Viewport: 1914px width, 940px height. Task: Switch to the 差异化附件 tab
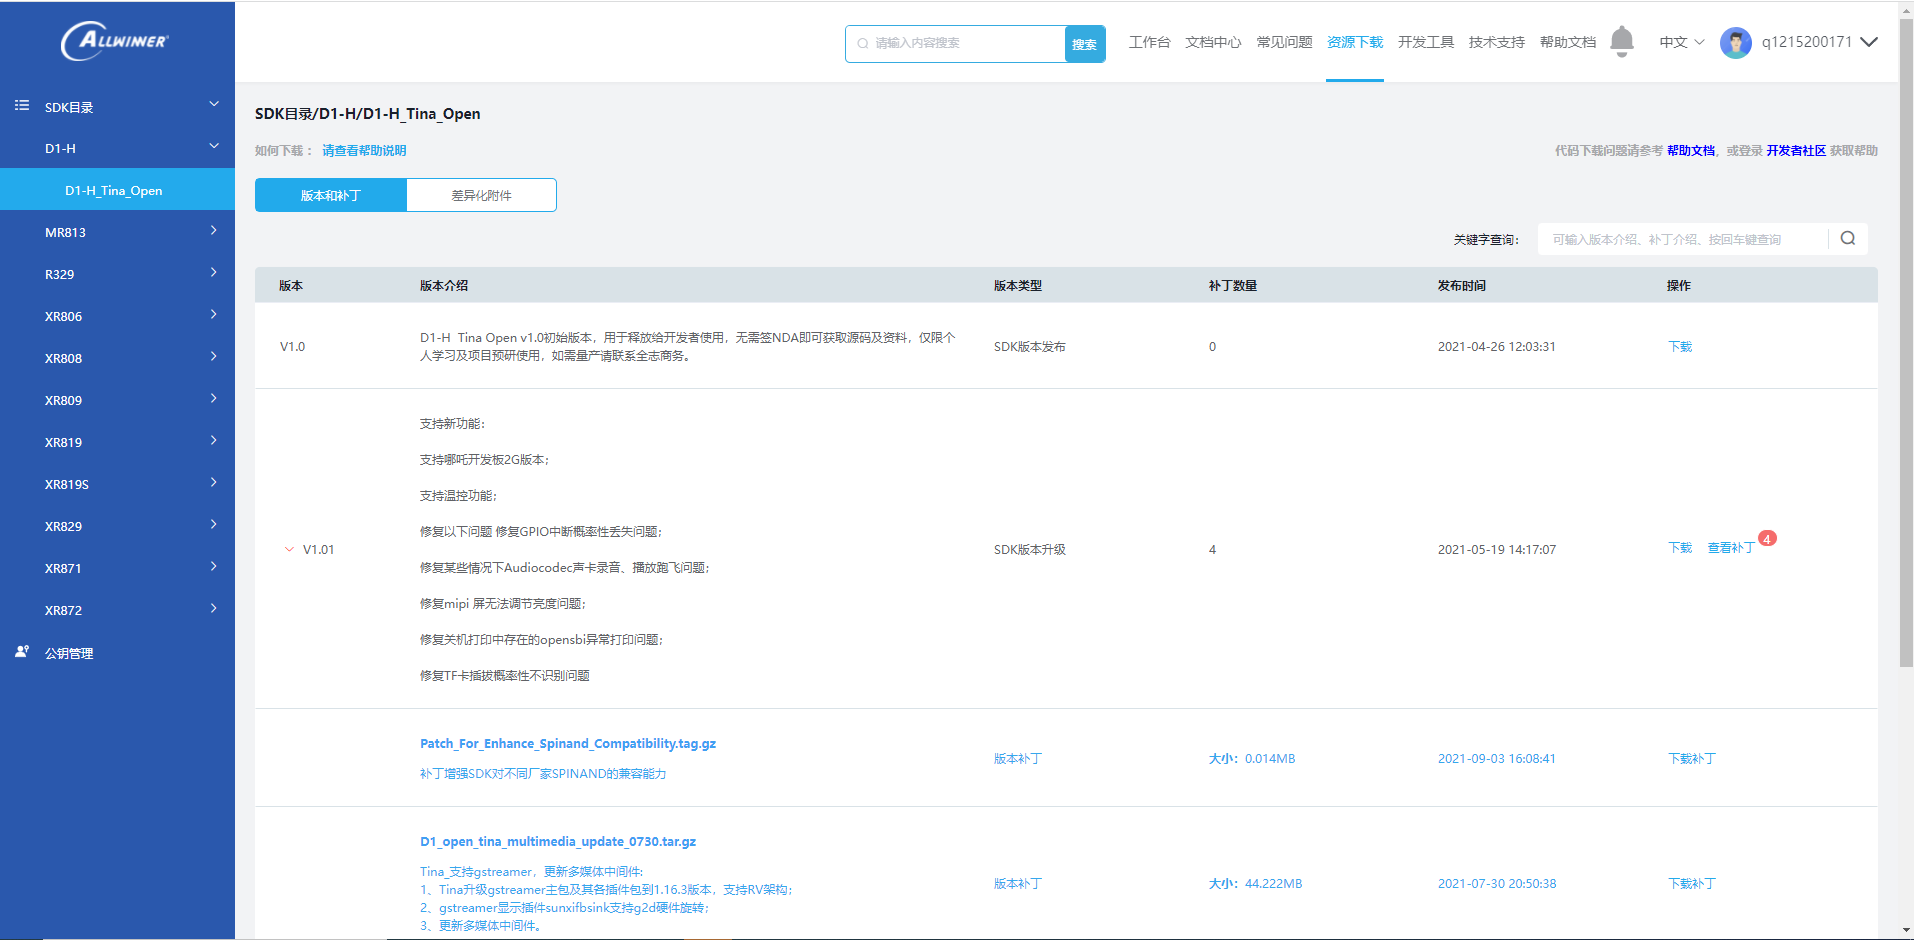481,195
